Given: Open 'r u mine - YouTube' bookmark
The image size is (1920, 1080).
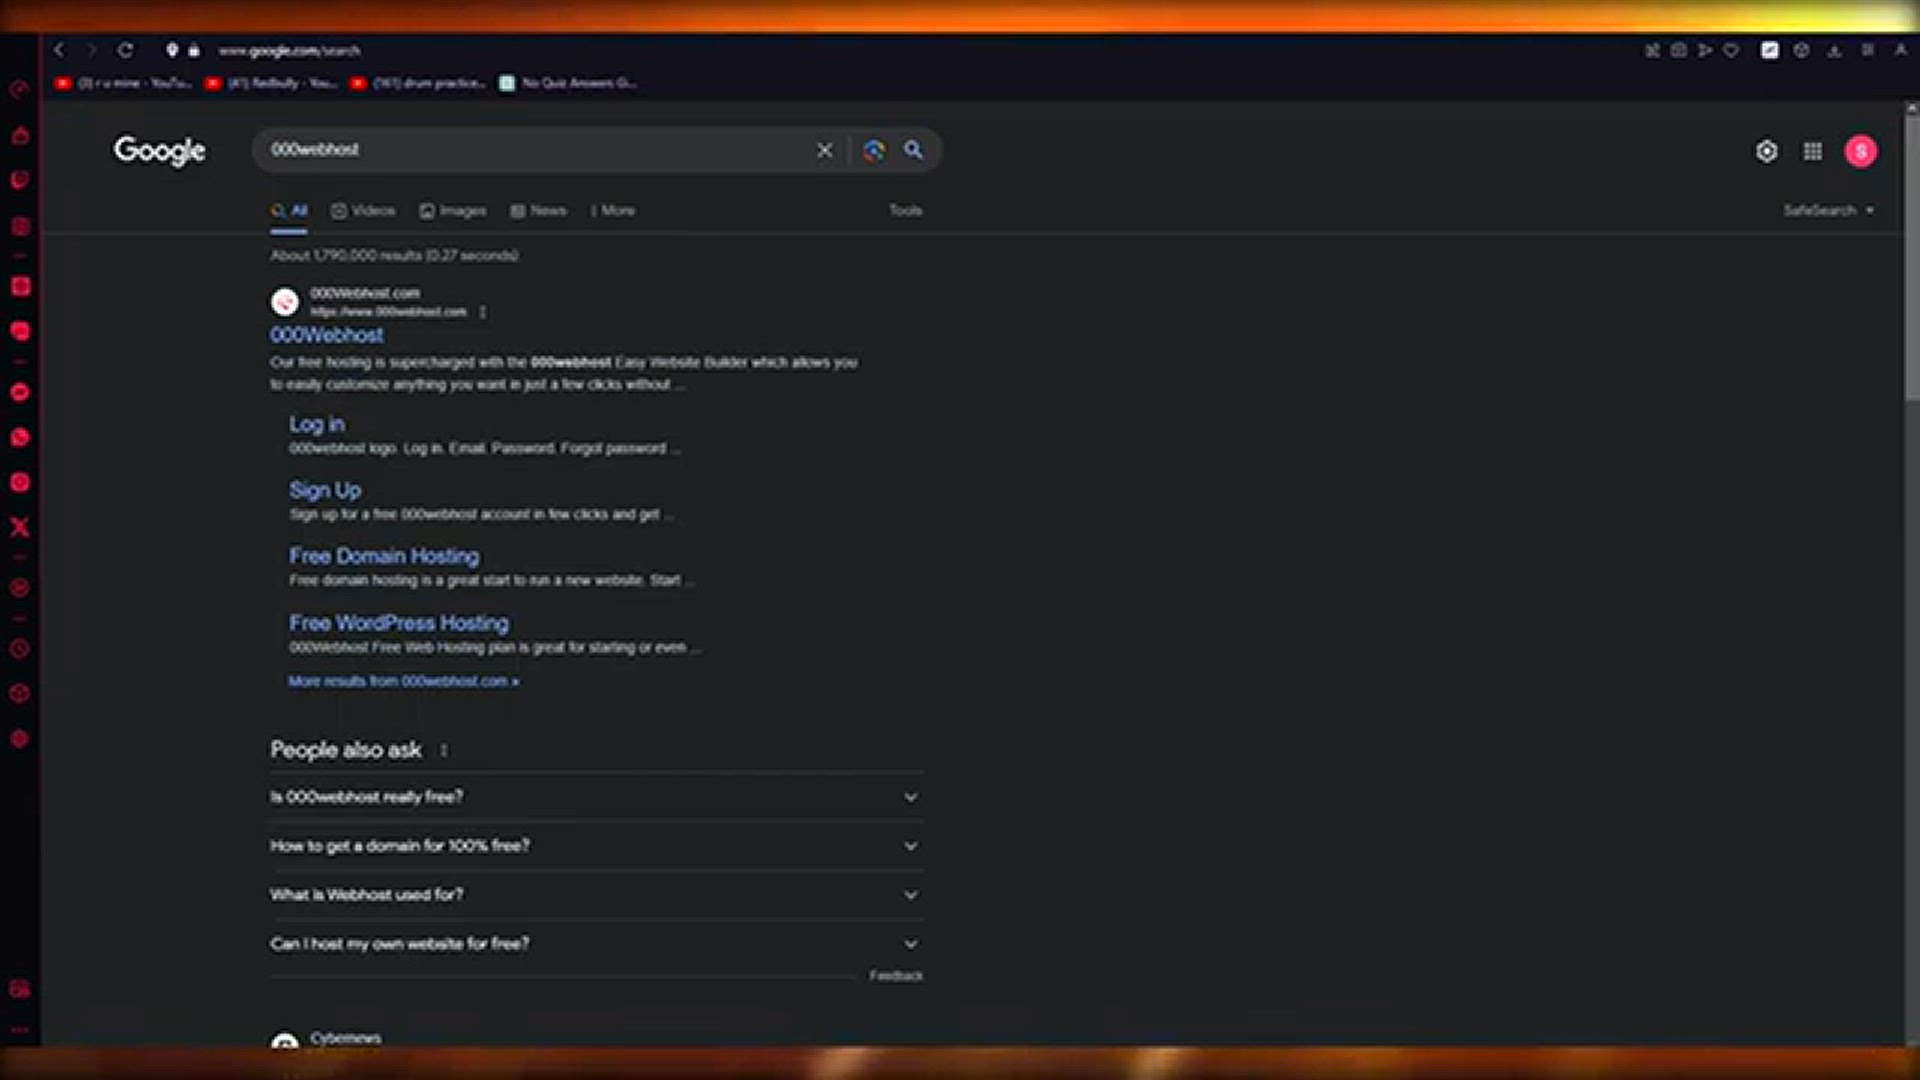Looking at the screenshot, I should tap(124, 83).
